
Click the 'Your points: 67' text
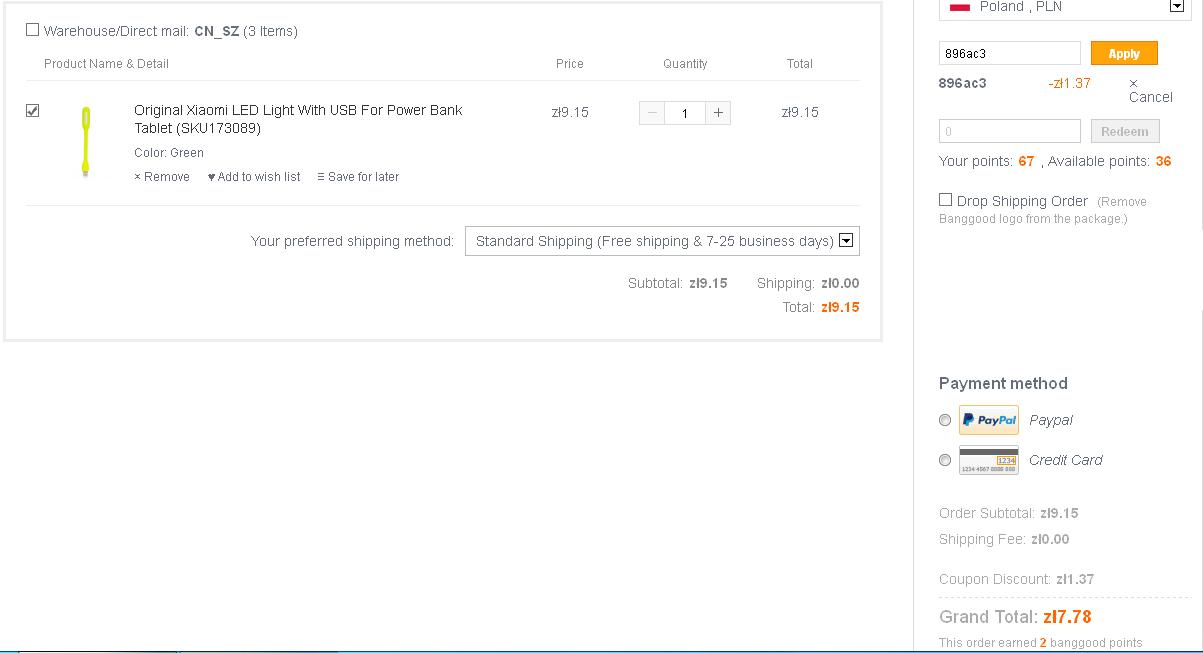(x=986, y=161)
